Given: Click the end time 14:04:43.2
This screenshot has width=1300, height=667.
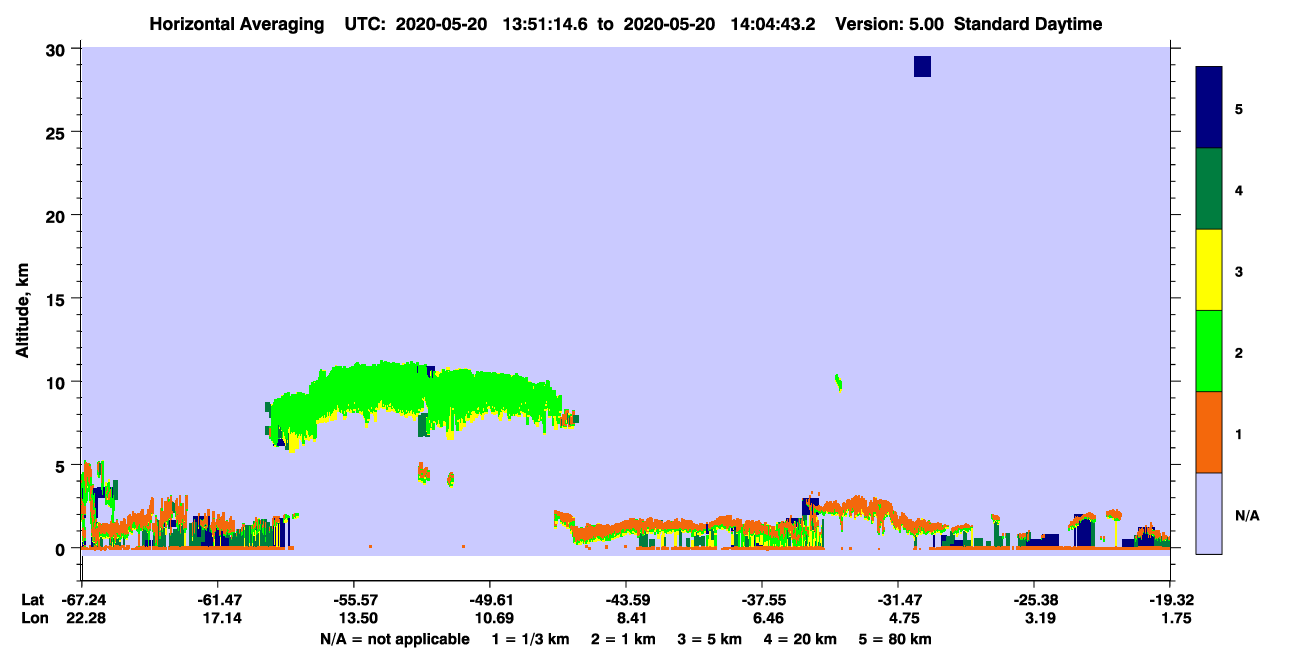Looking at the screenshot, I should point(774,24).
